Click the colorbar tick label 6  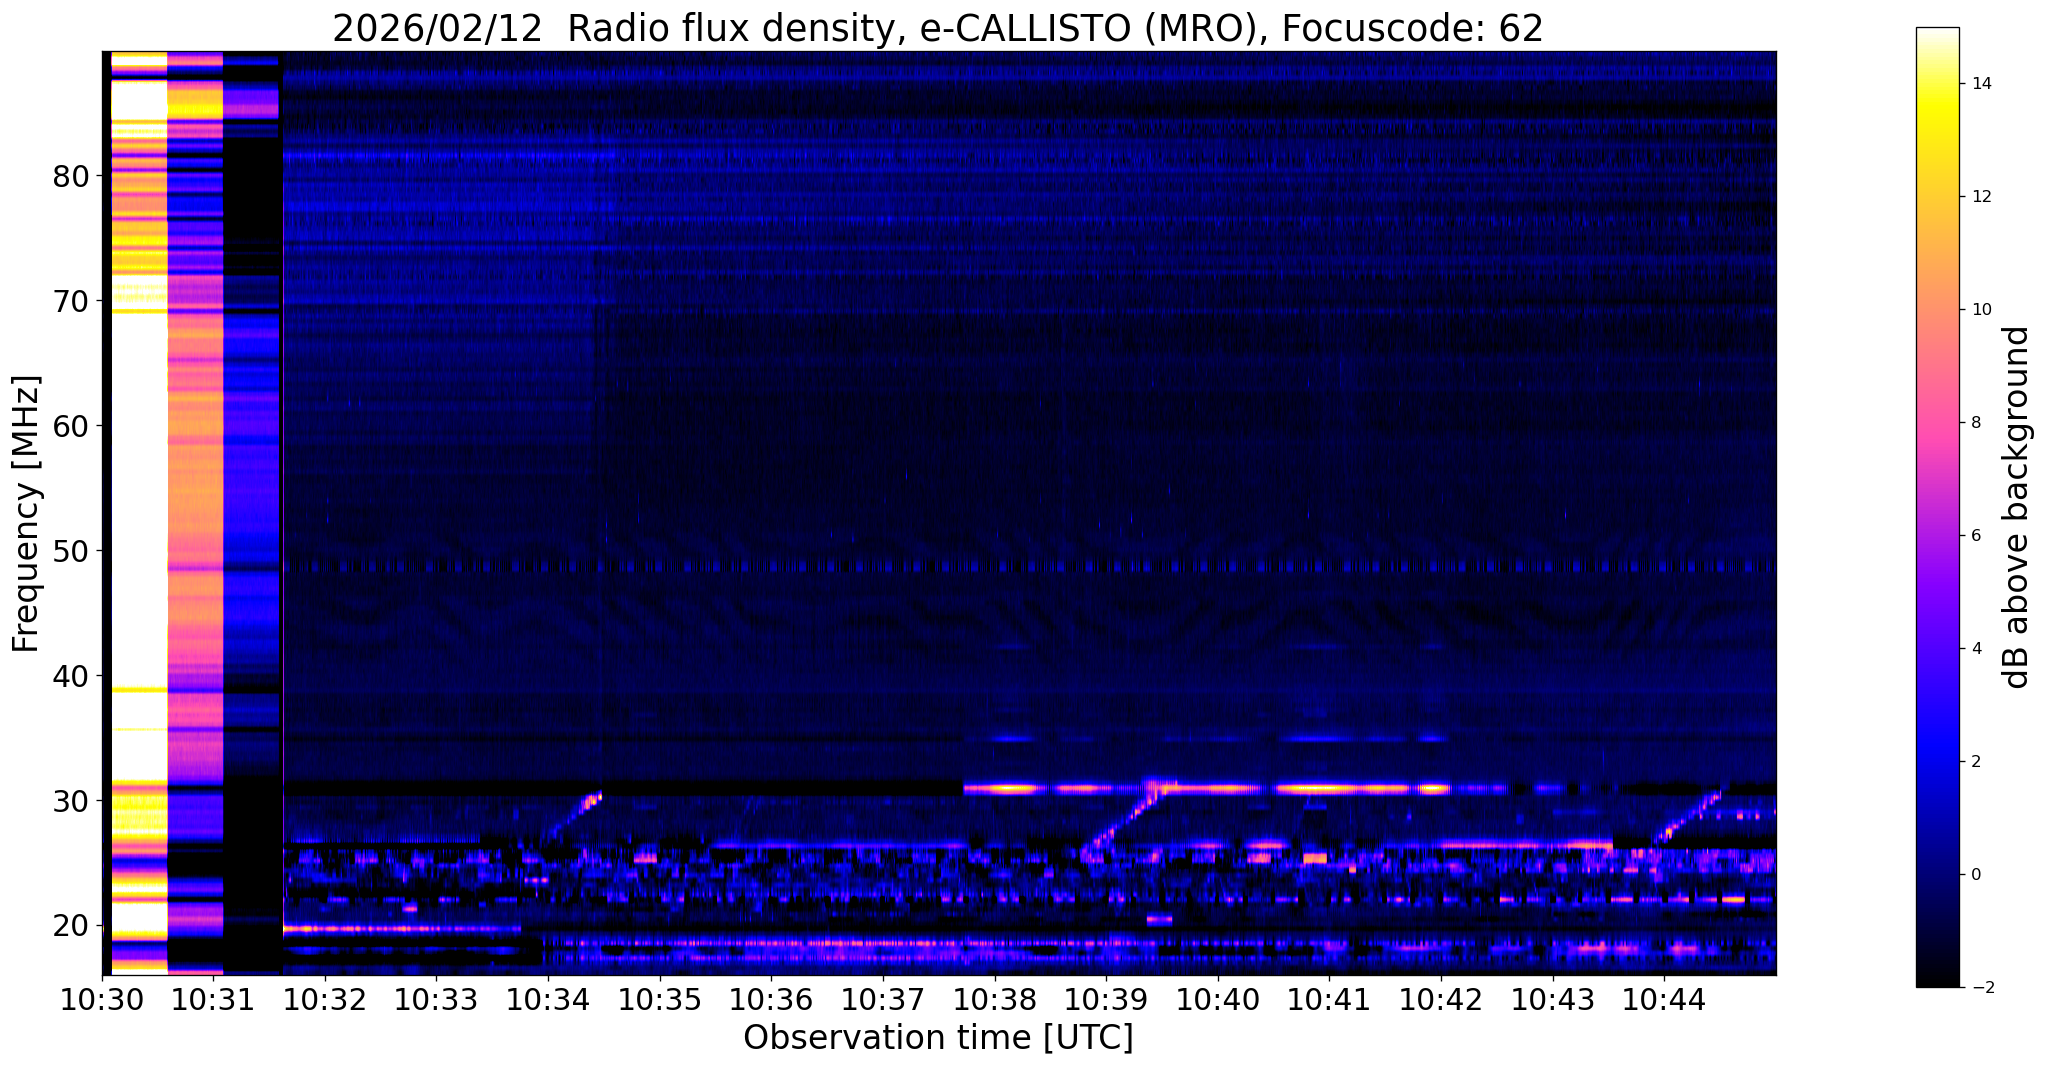[x=1975, y=536]
